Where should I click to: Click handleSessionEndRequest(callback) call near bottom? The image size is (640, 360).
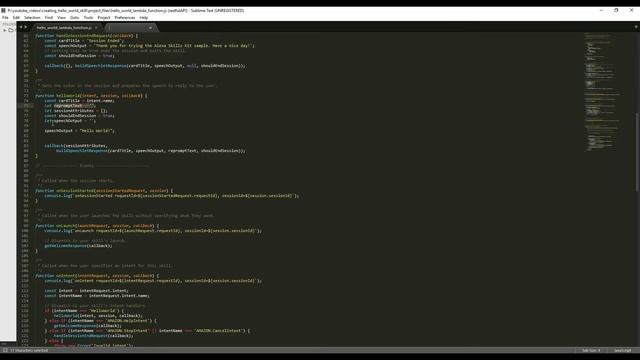93,336
